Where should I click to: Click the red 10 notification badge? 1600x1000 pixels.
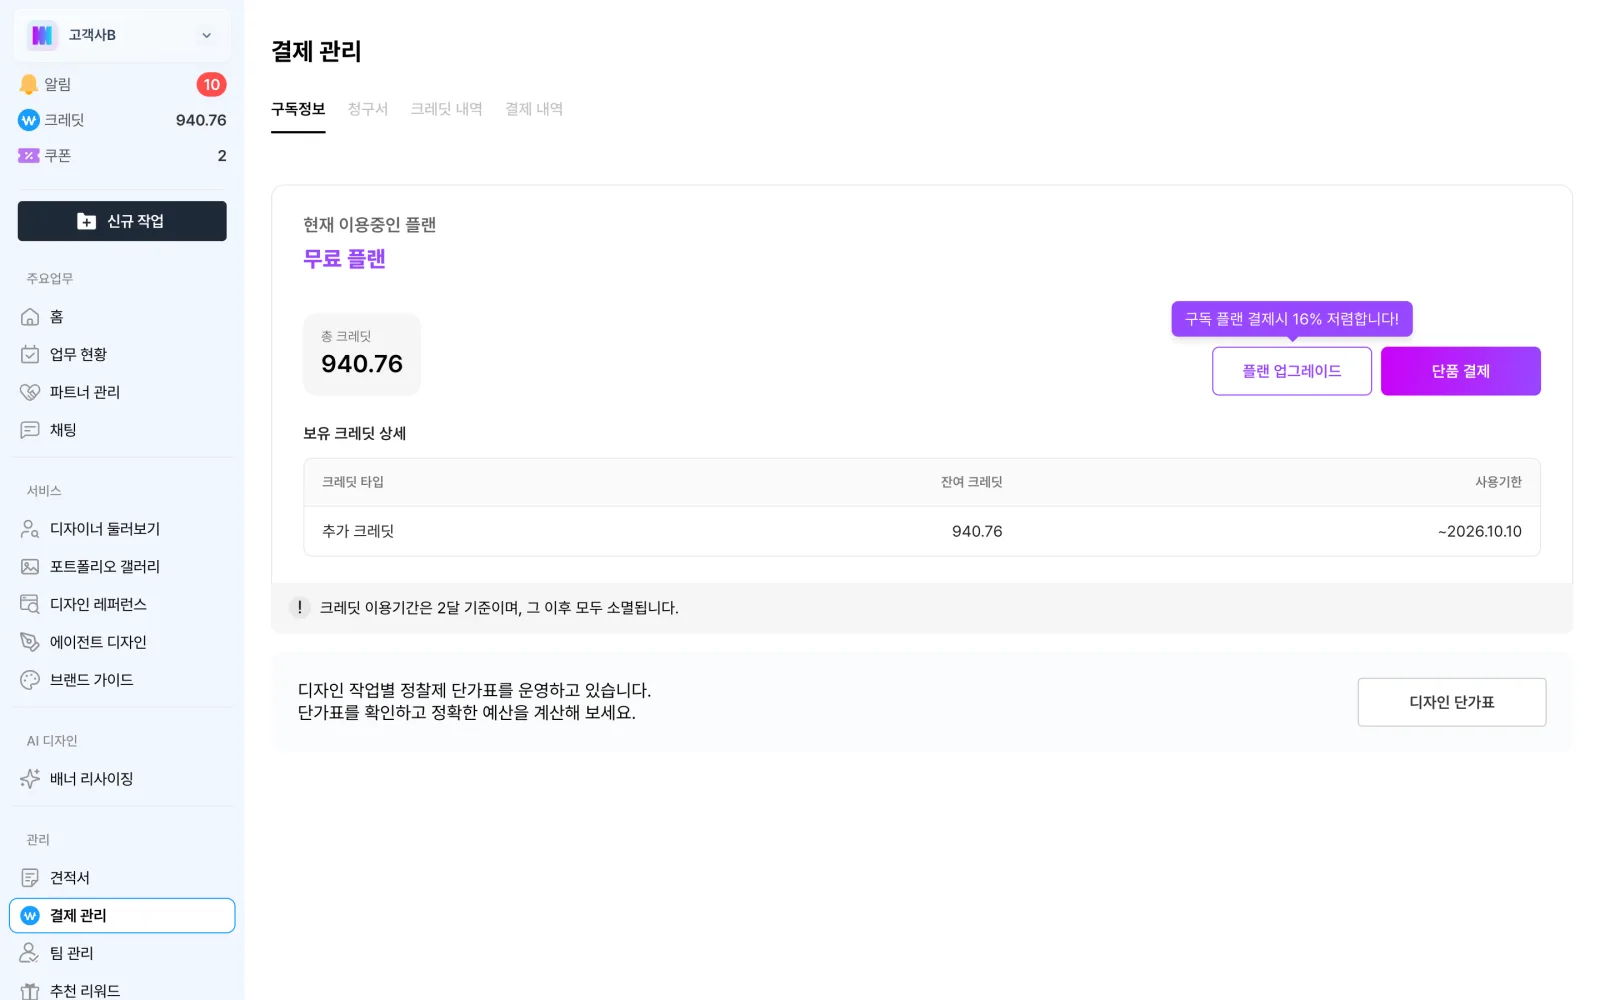211,85
